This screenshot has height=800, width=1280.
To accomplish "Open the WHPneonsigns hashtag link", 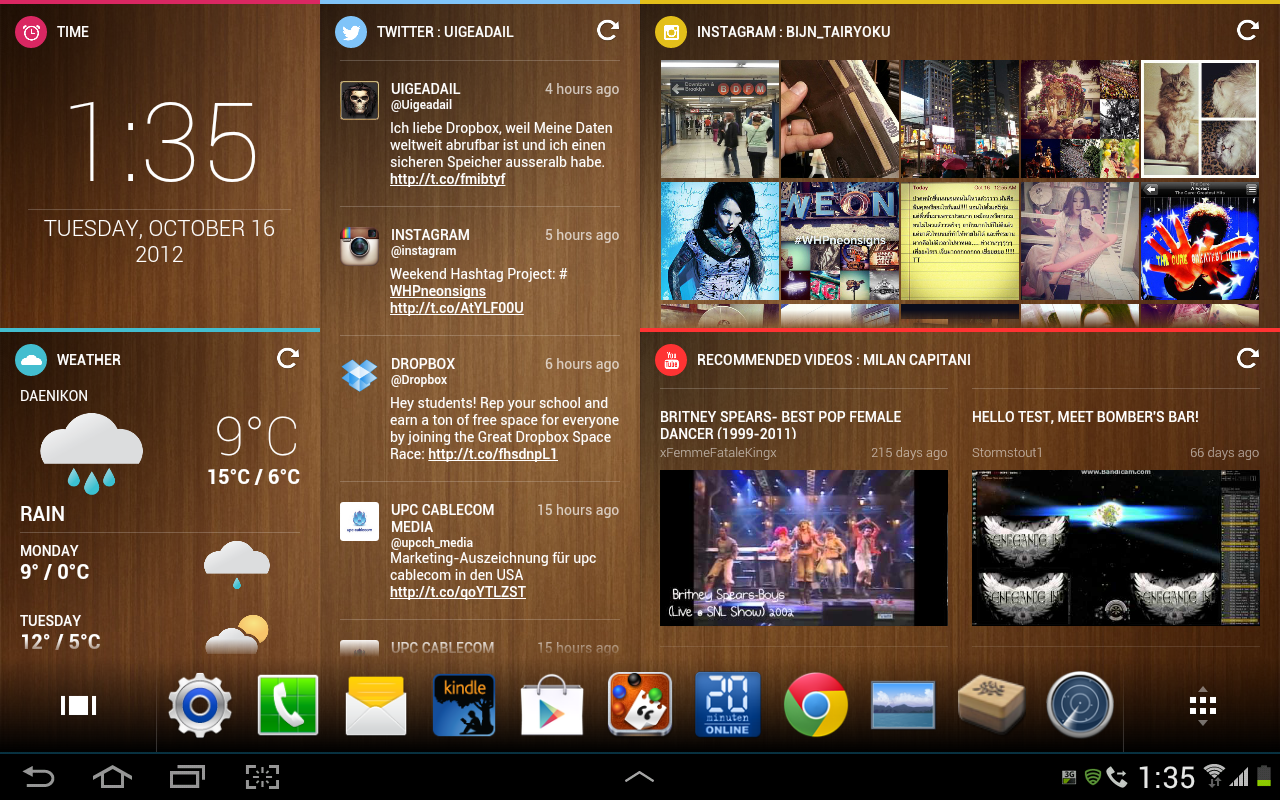I will point(438,291).
